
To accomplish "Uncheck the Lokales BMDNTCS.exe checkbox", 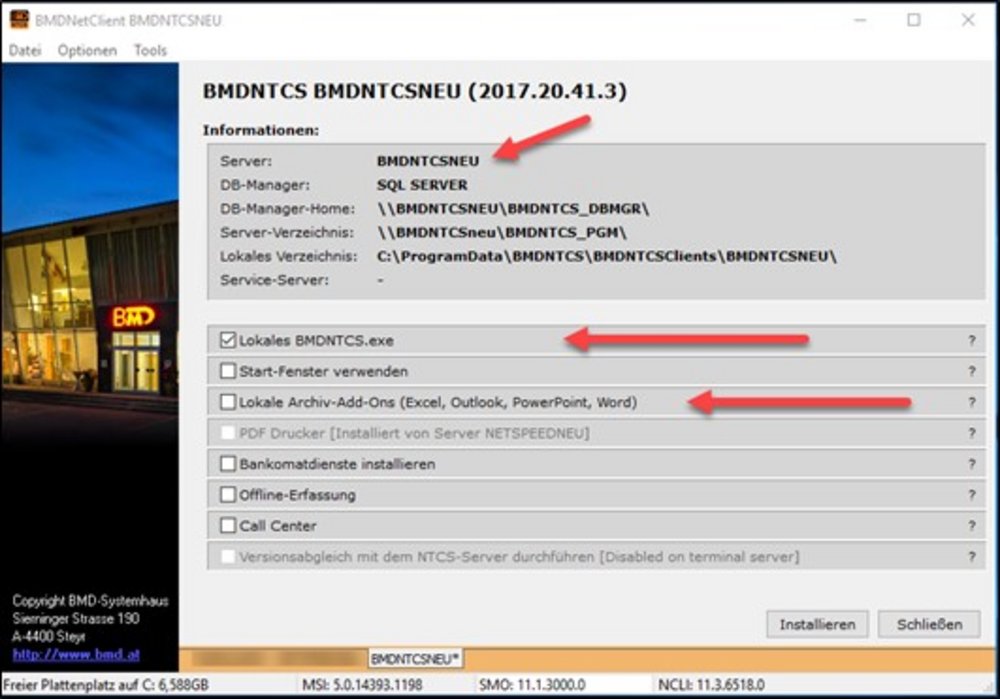I will coord(228,340).
